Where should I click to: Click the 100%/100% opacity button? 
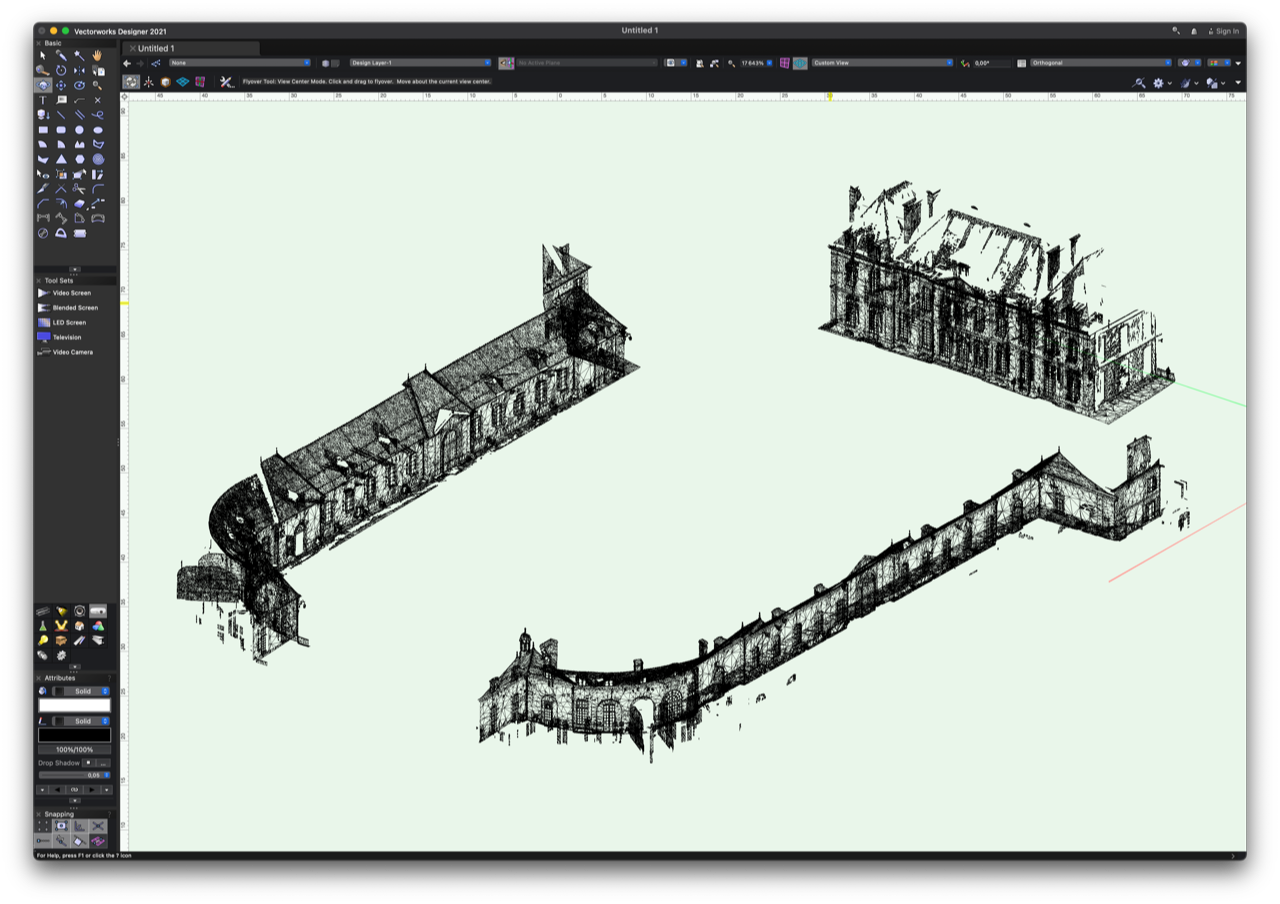tap(74, 749)
